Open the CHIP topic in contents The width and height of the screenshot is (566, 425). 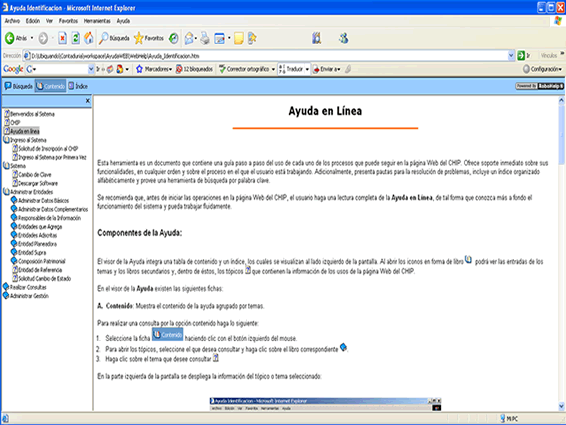[12, 122]
